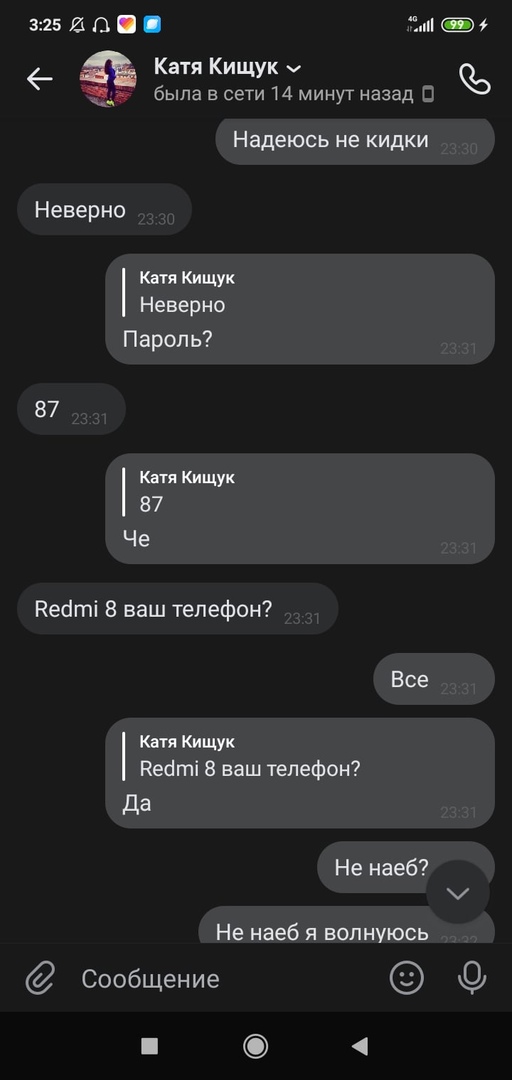Open Катя Кищук's profile avatar
The width and height of the screenshot is (512, 1080).
(x=108, y=79)
